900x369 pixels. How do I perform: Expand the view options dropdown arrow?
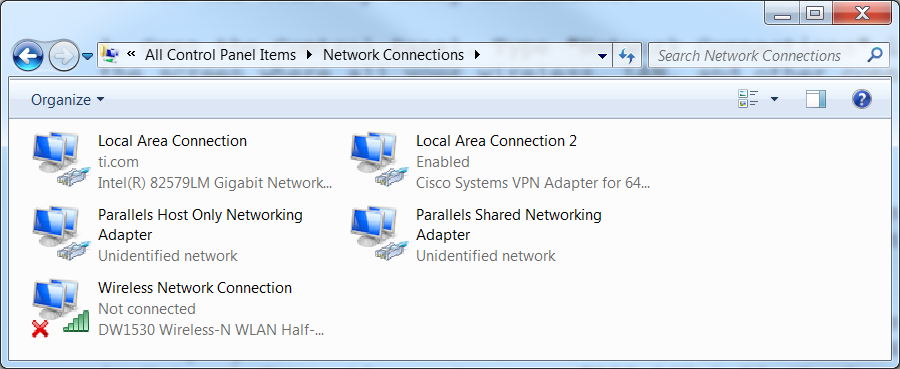click(x=774, y=99)
